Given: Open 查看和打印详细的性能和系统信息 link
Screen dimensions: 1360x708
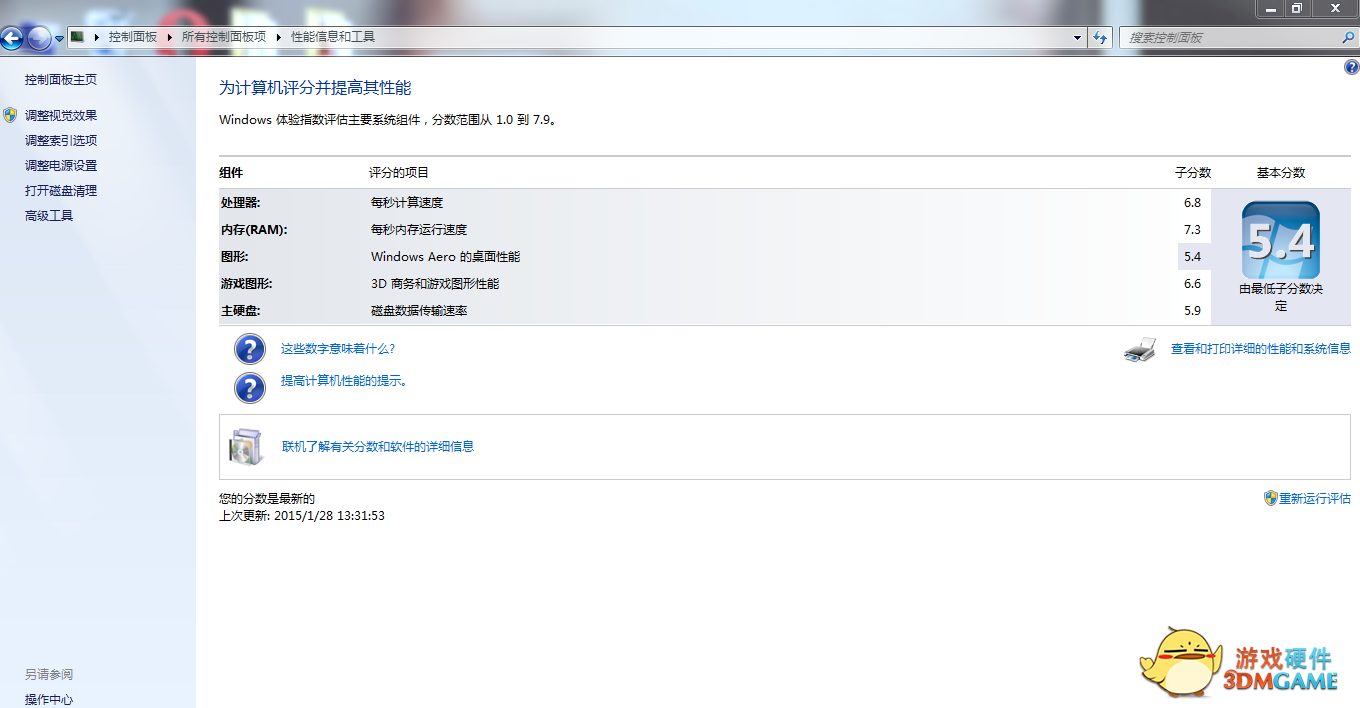Looking at the screenshot, I should coord(1261,349).
